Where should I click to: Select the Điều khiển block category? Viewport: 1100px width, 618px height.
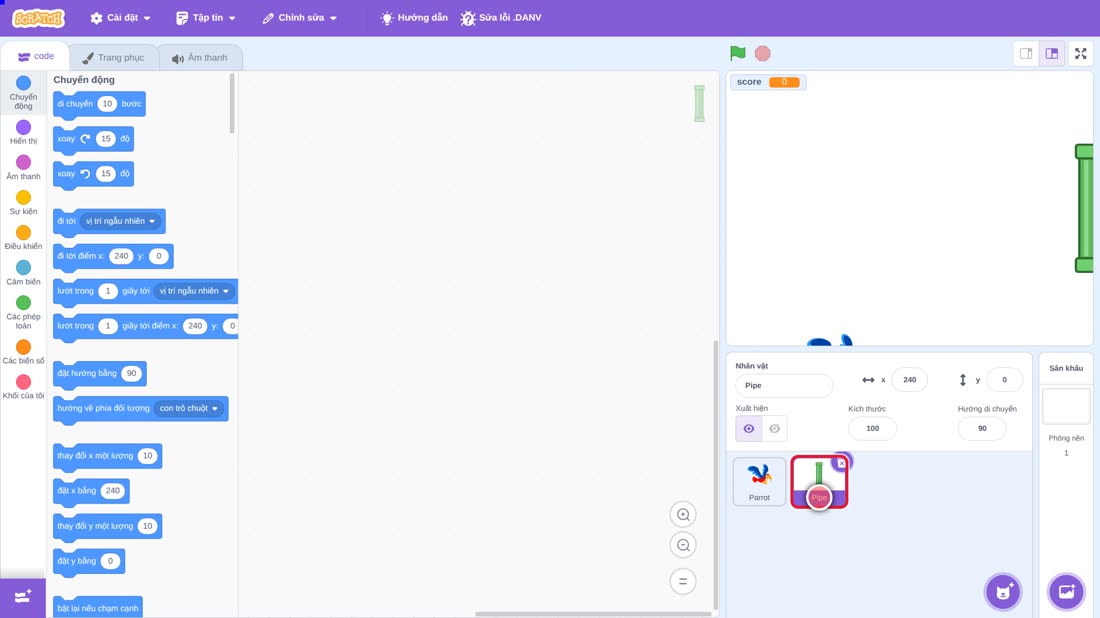tap(23, 238)
